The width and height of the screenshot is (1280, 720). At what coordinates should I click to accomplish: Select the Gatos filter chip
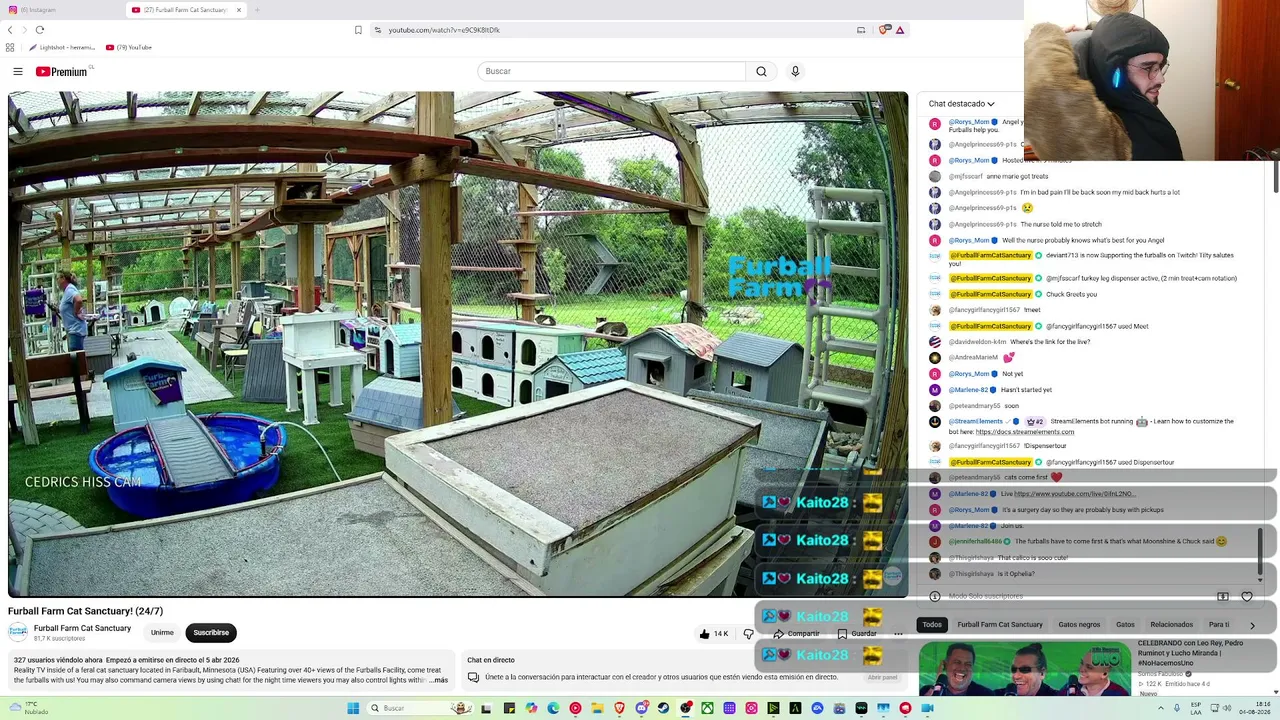[x=1125, y=625]
